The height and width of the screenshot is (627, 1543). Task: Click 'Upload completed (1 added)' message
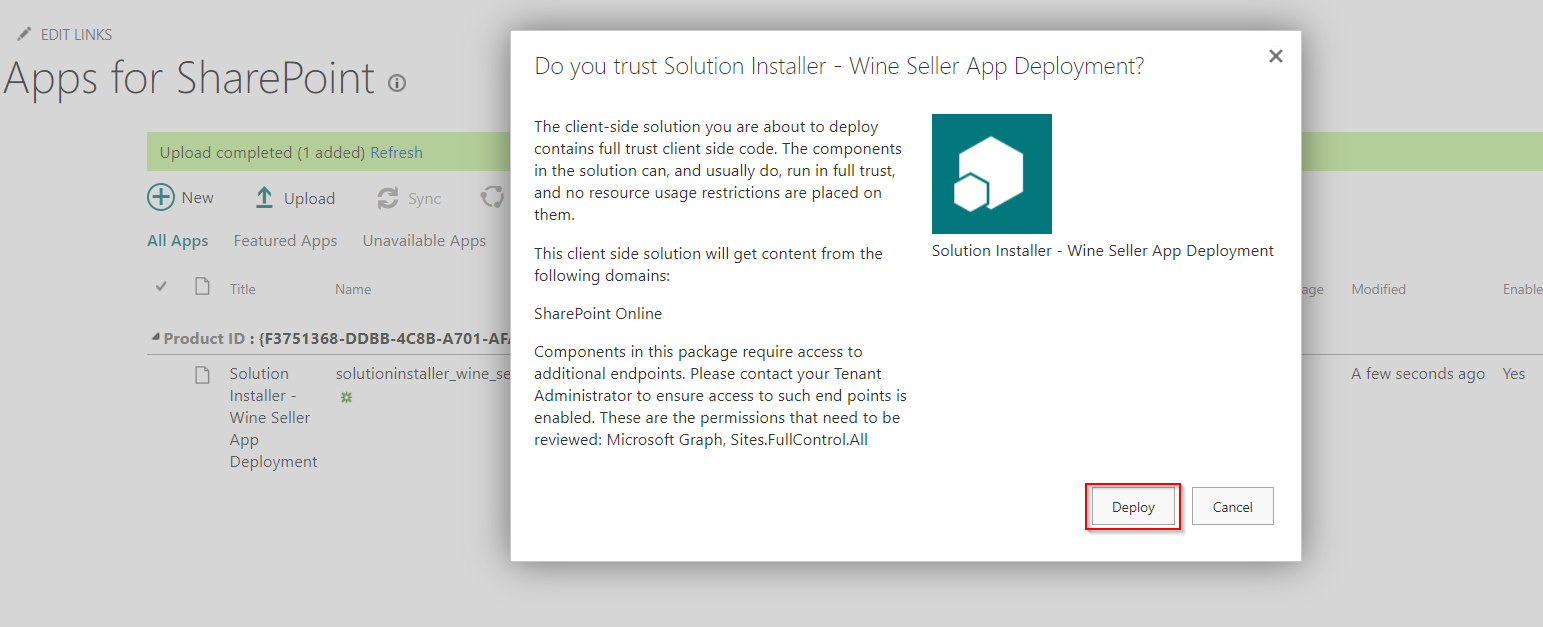(x=263, y=153)
